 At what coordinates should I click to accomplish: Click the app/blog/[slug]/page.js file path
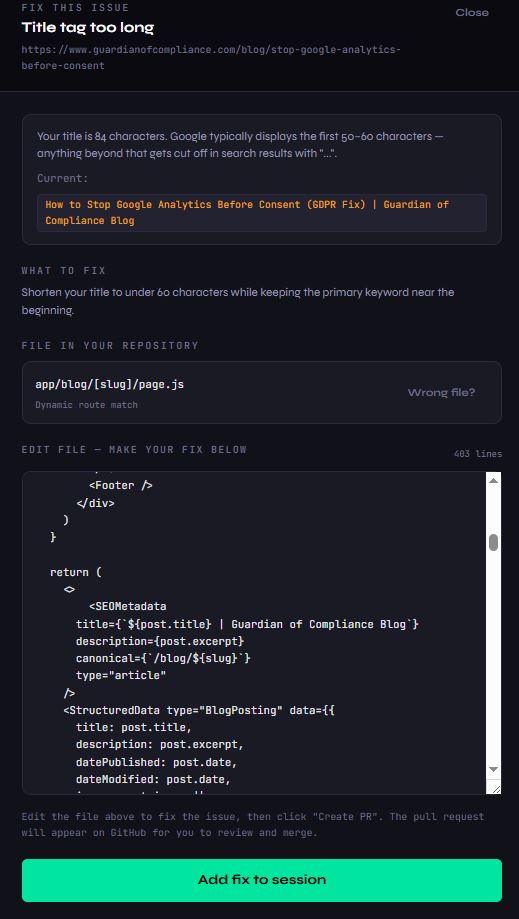click(110, 384)
